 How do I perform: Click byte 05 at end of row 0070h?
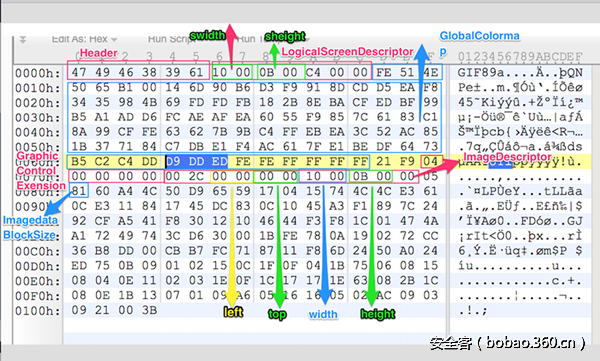click(x=430, y=176)
